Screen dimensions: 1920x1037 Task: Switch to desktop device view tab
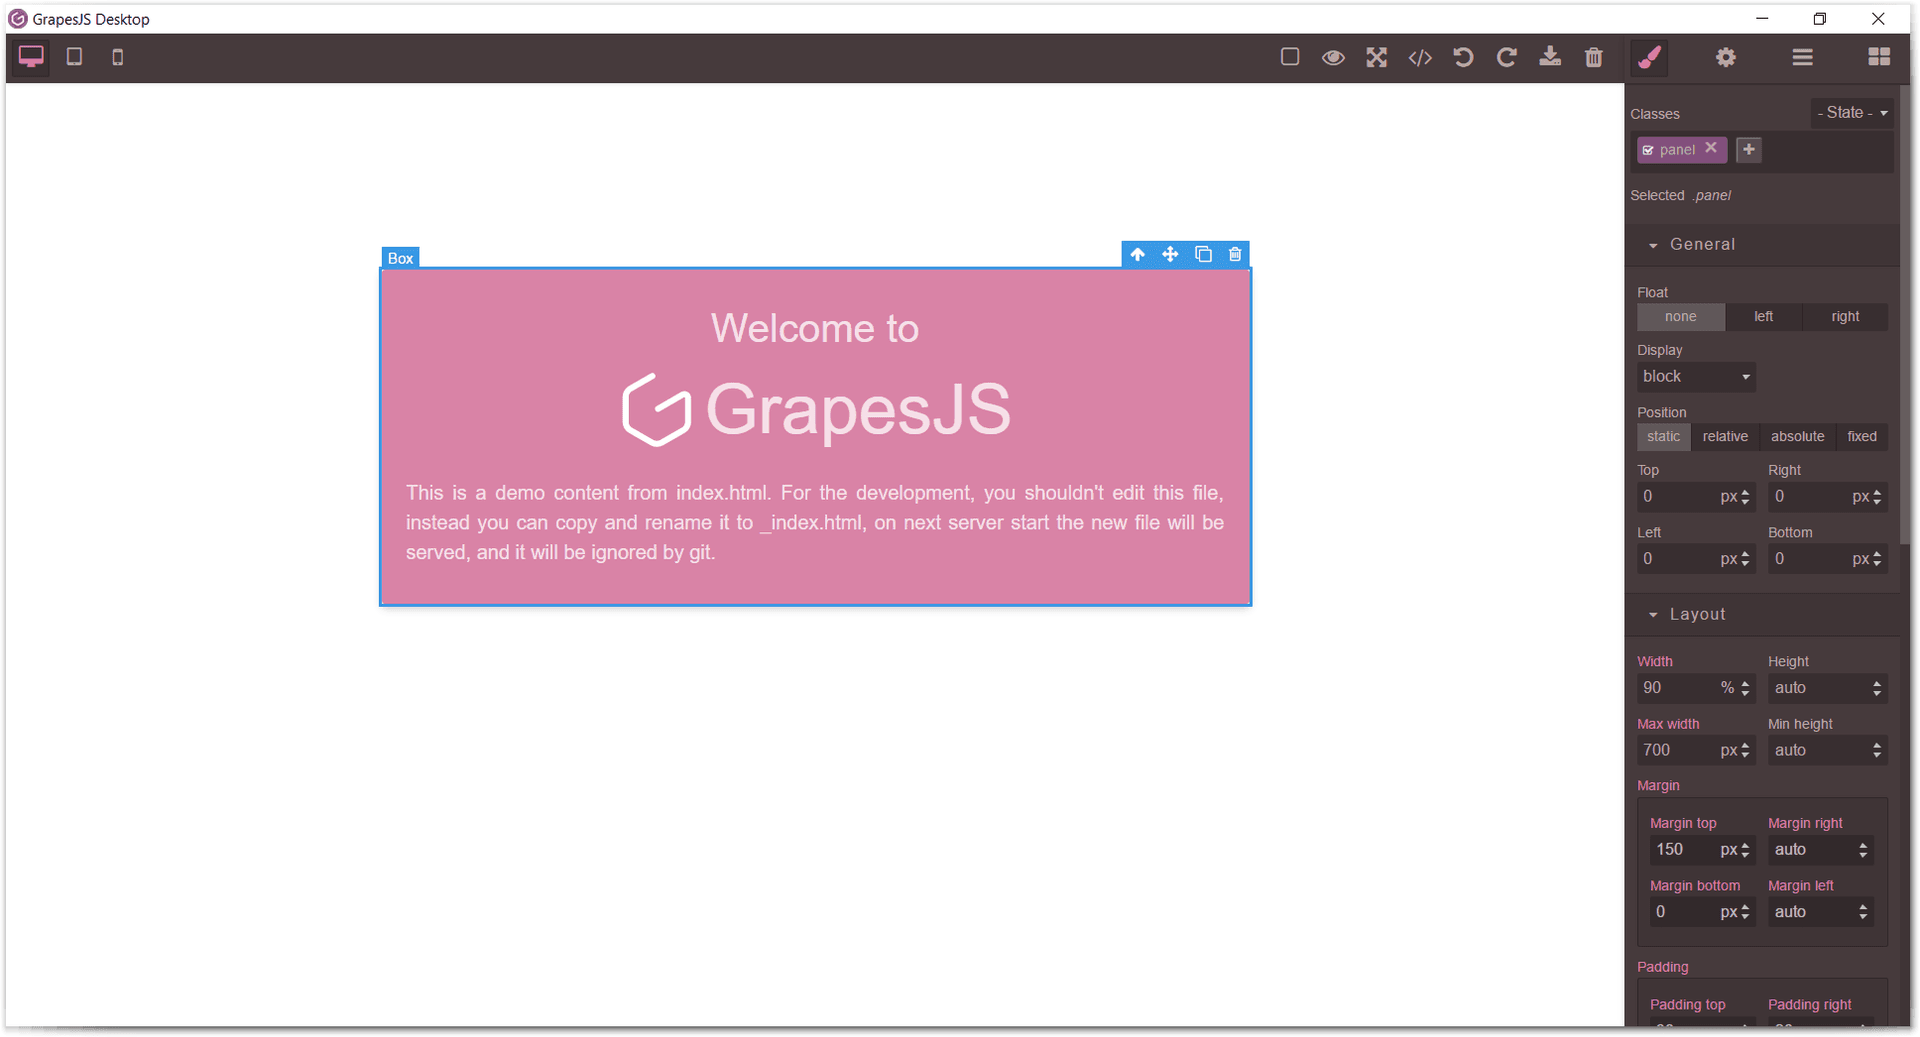pyautogui.click(x=30, y=57)
